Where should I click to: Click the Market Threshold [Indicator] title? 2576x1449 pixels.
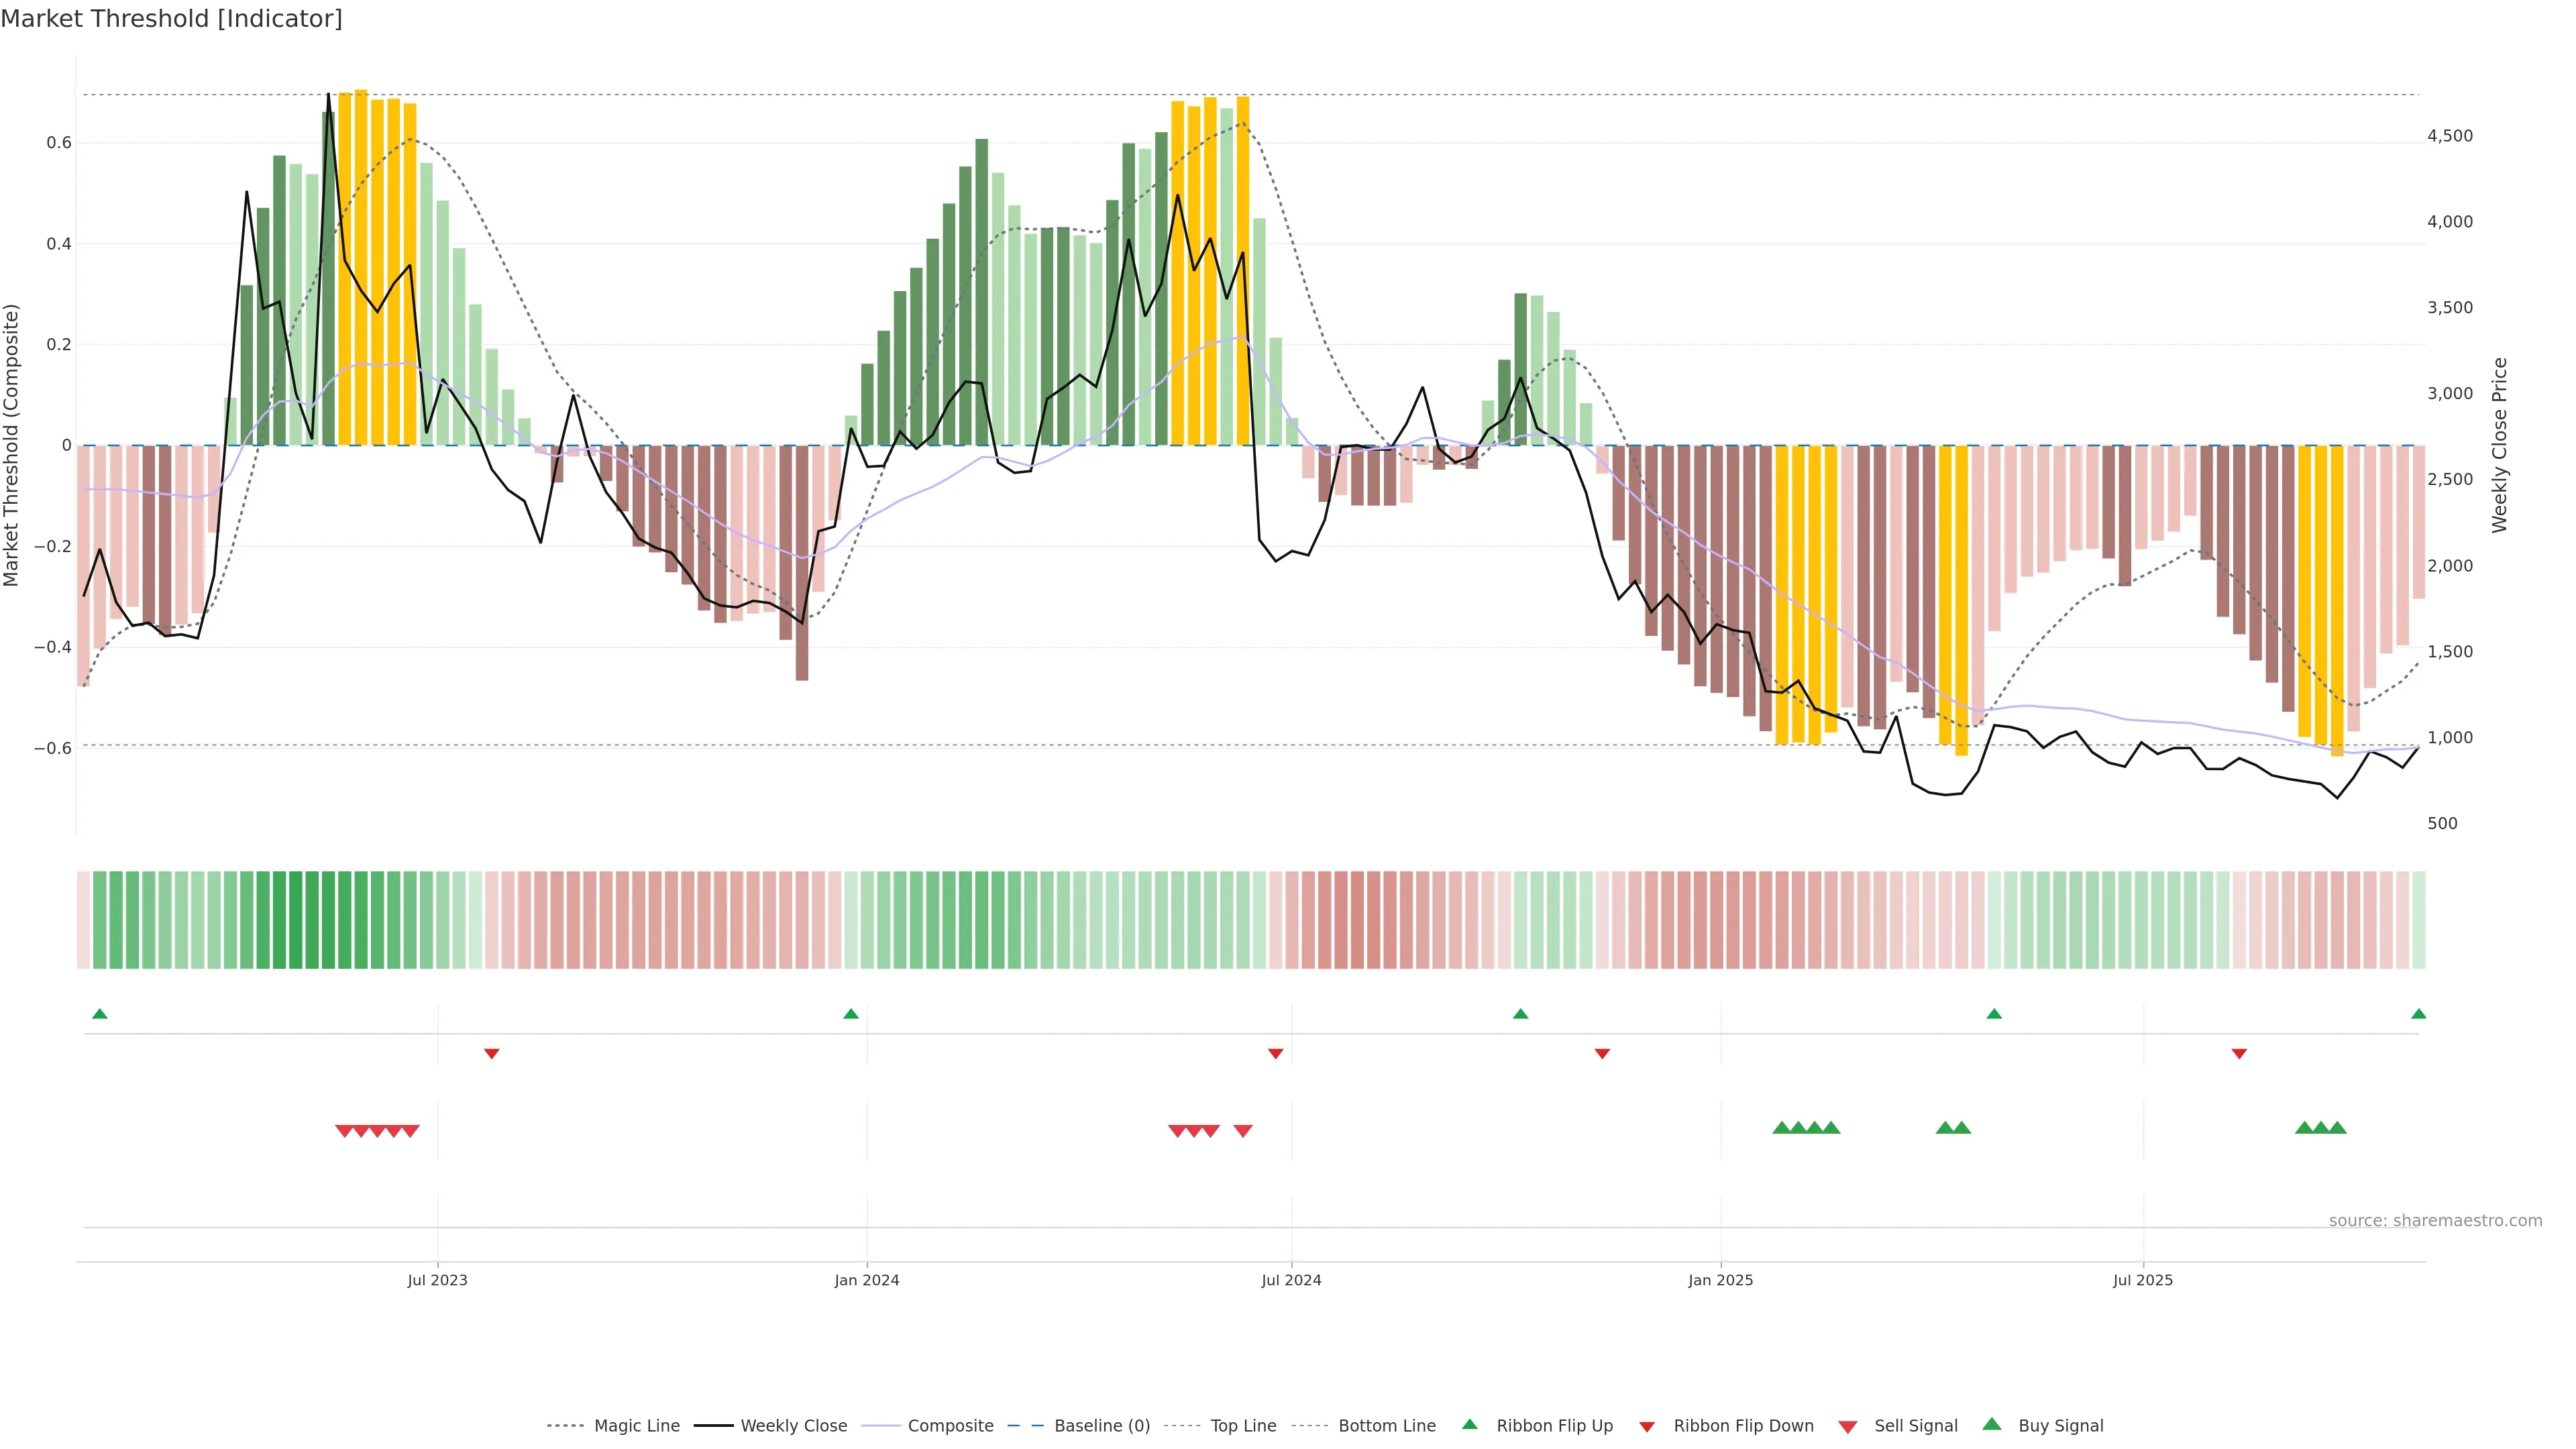coord(171,19)
